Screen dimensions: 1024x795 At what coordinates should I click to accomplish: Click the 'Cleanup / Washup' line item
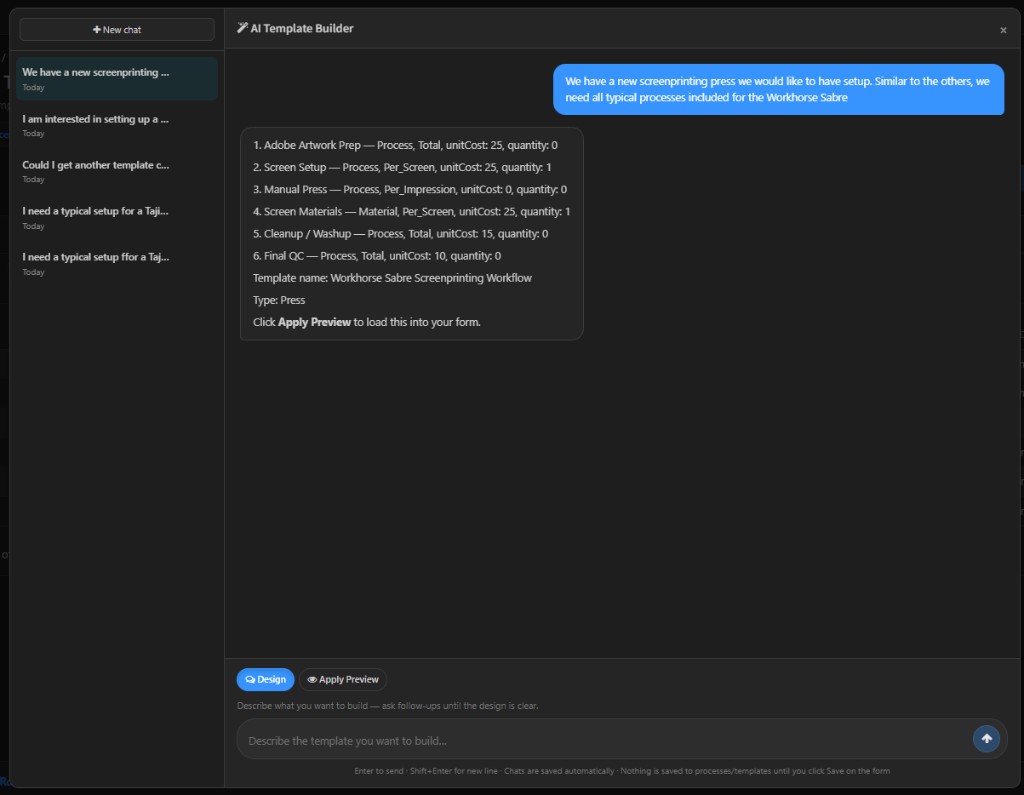coord(400,234)
